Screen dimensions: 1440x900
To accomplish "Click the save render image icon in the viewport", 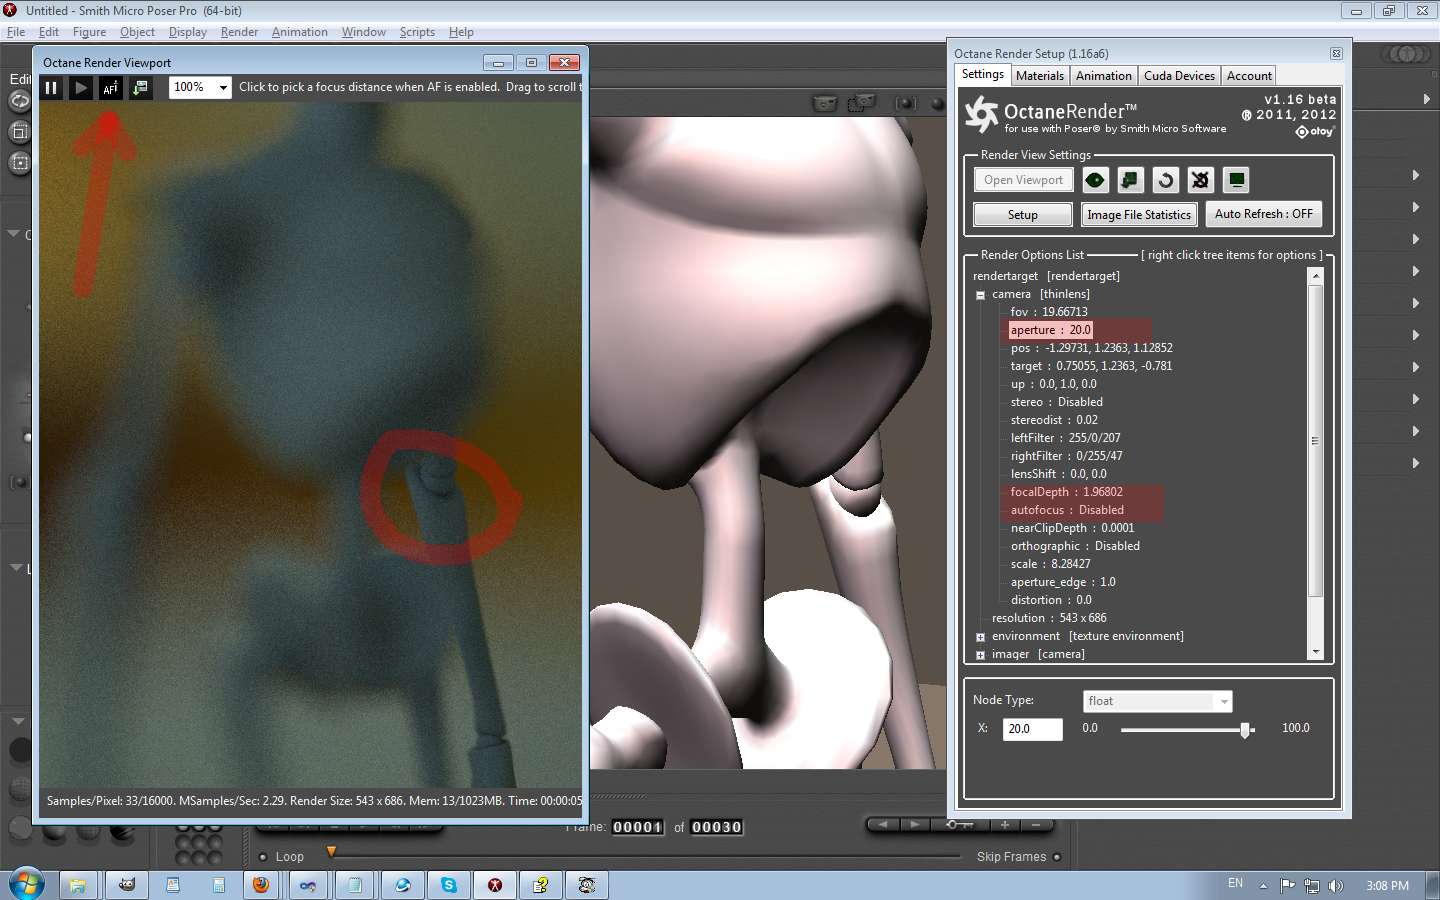I will coord(141,88).
